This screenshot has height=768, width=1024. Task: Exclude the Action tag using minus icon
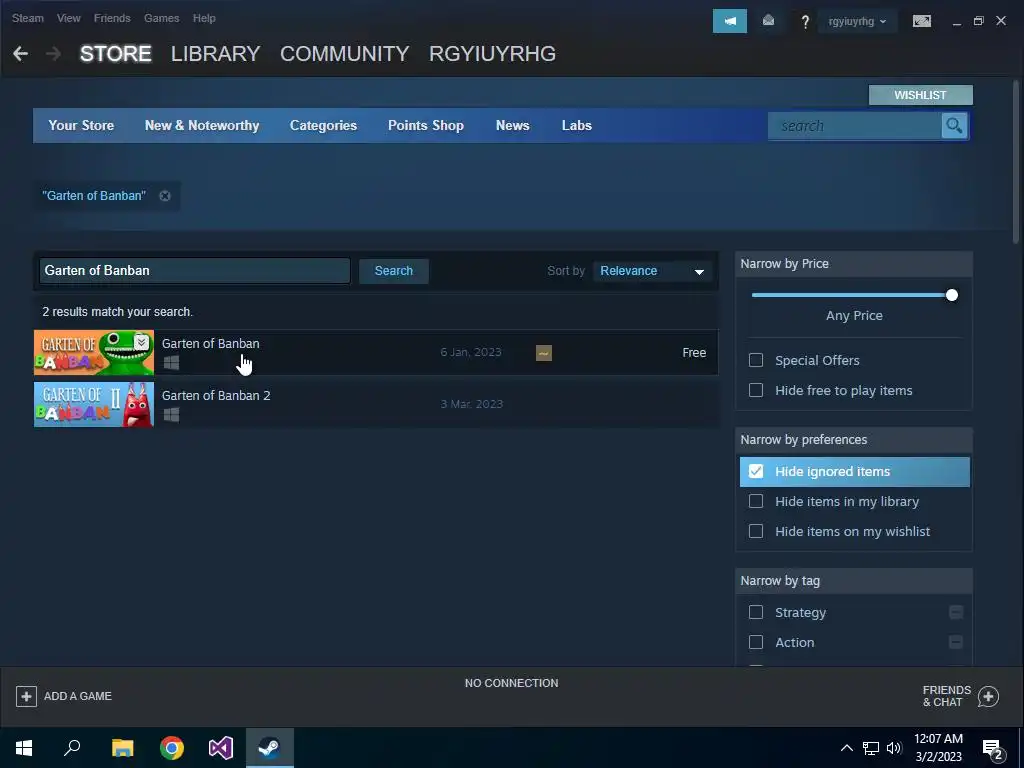click(955, 642)
